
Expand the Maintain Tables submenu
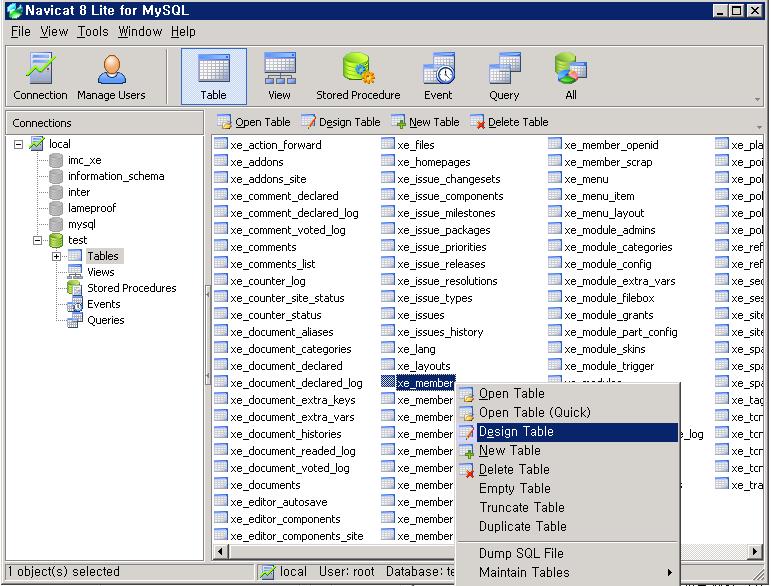[x=568, y=573]
